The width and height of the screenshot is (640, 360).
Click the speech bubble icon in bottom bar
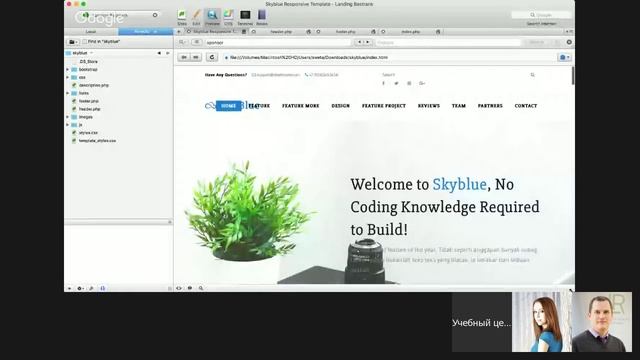tap(190, 288)
